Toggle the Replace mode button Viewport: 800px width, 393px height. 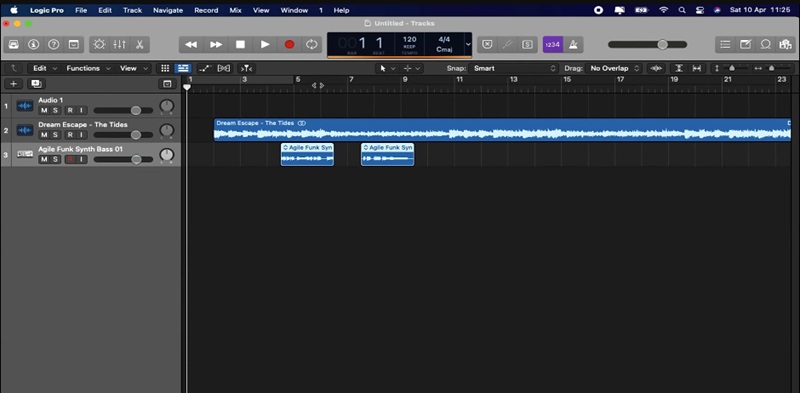coord(487,45)
